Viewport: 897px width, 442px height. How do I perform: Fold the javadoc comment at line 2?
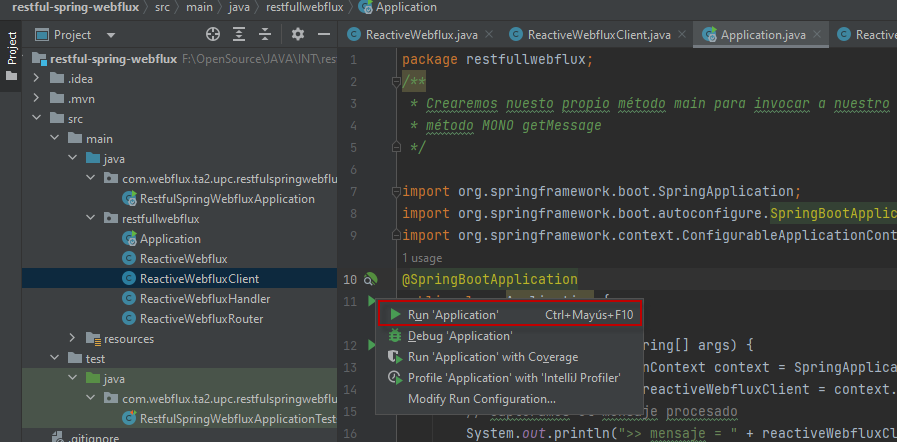(x=395, y=82)
